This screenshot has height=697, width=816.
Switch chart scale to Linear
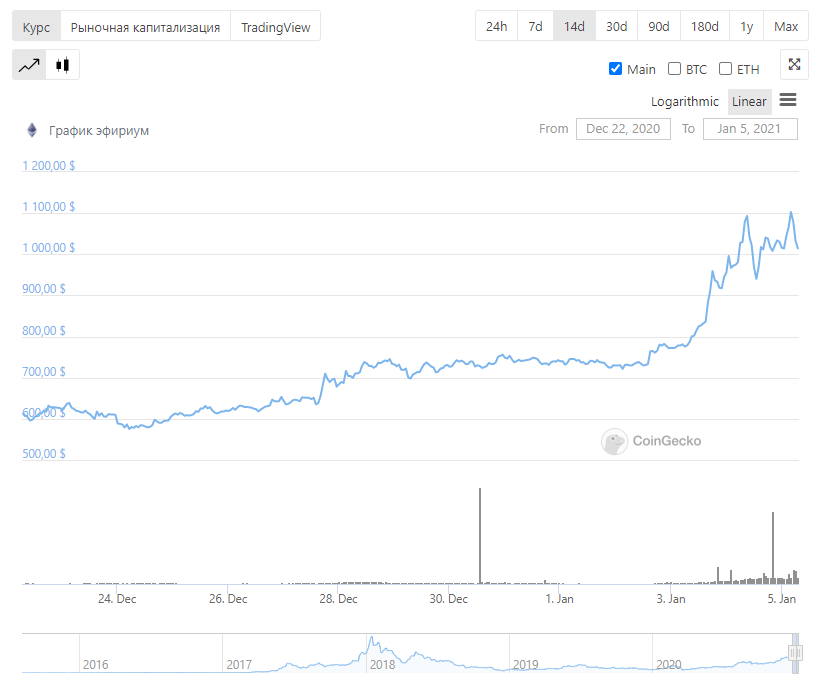coord(749,102)
